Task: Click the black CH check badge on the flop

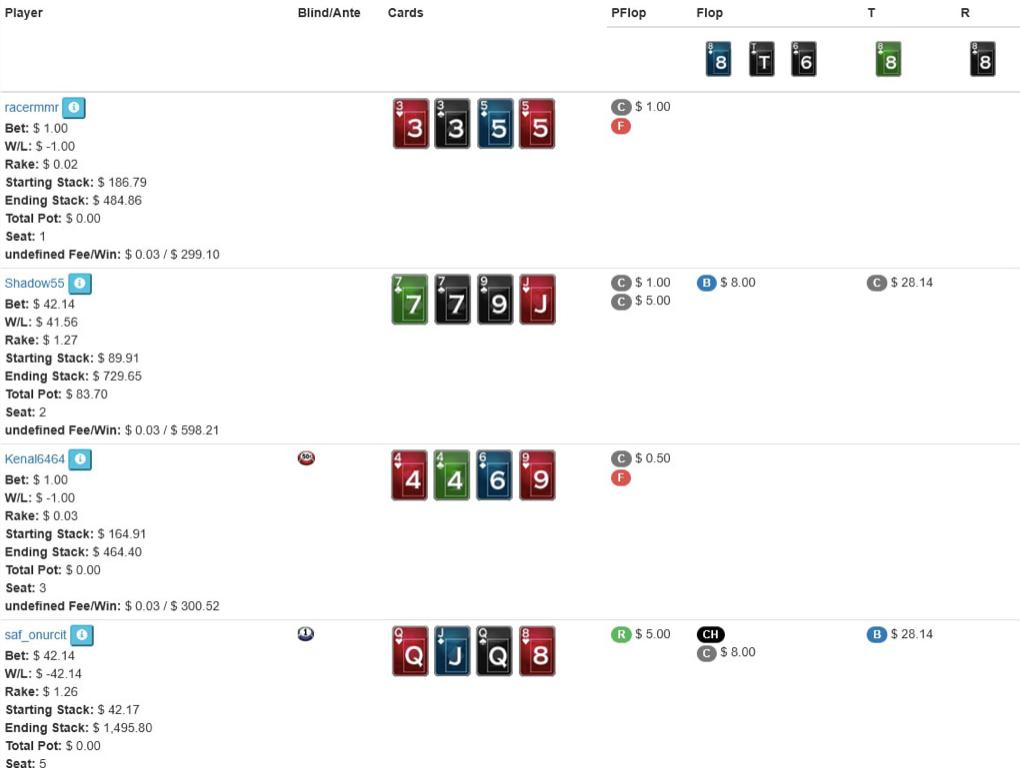Action: click(710, 634)
